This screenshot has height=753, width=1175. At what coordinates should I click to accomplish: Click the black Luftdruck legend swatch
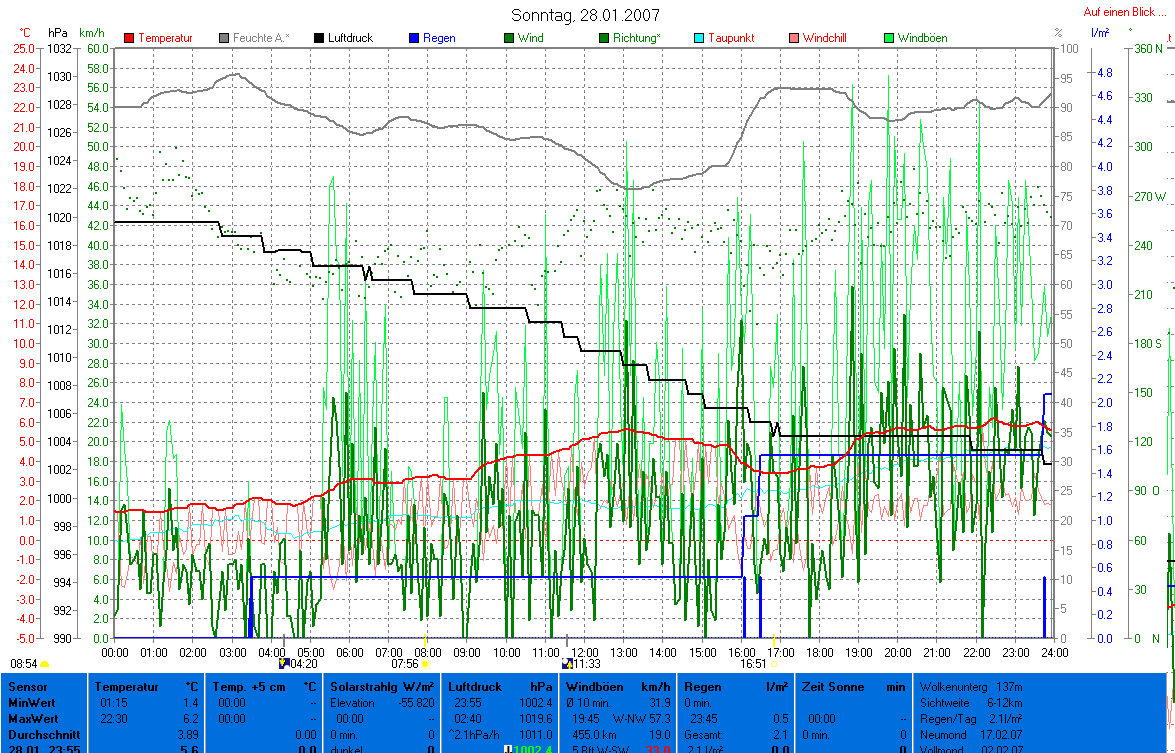pyautogui.click(x=319, y=38)
